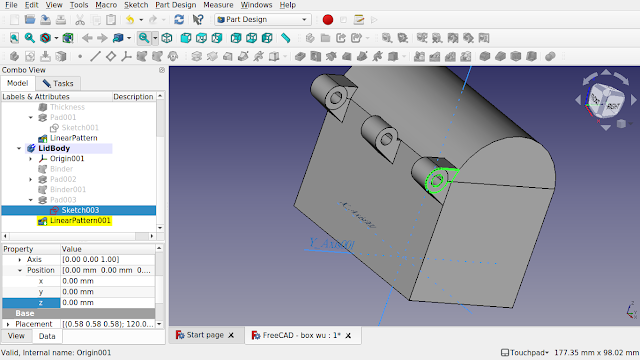Refresh the document with the Recompute icon
Image resolution: width=640 pixels, height=360 pixels.
(179, 20)
